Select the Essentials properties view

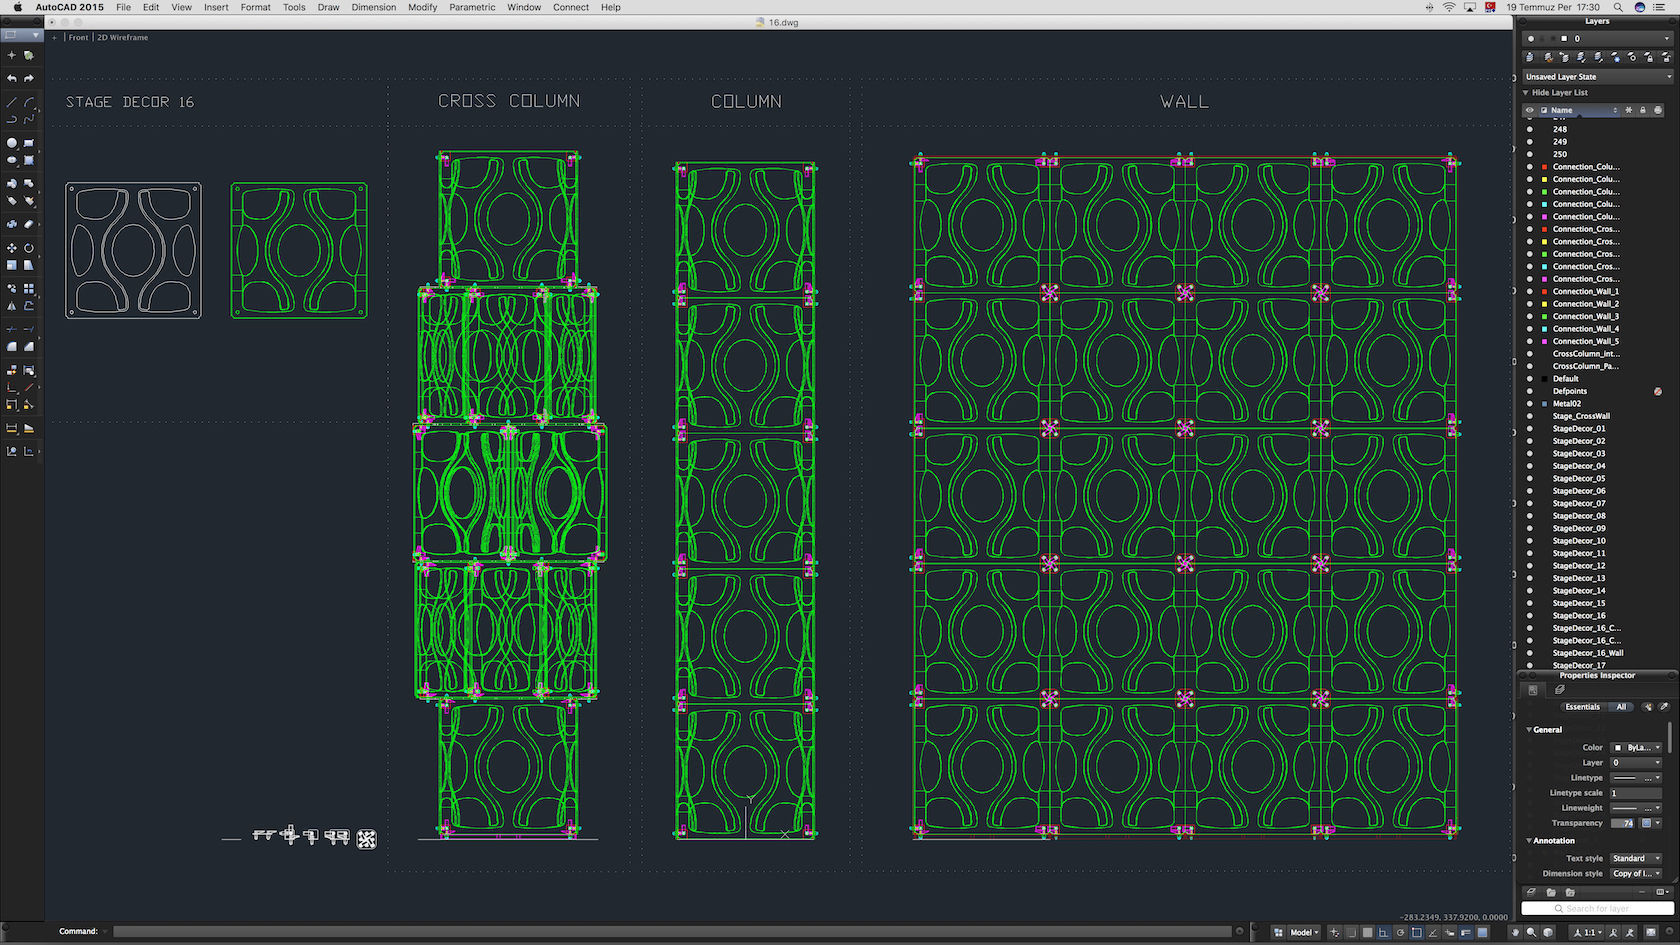click(1583, 707)
